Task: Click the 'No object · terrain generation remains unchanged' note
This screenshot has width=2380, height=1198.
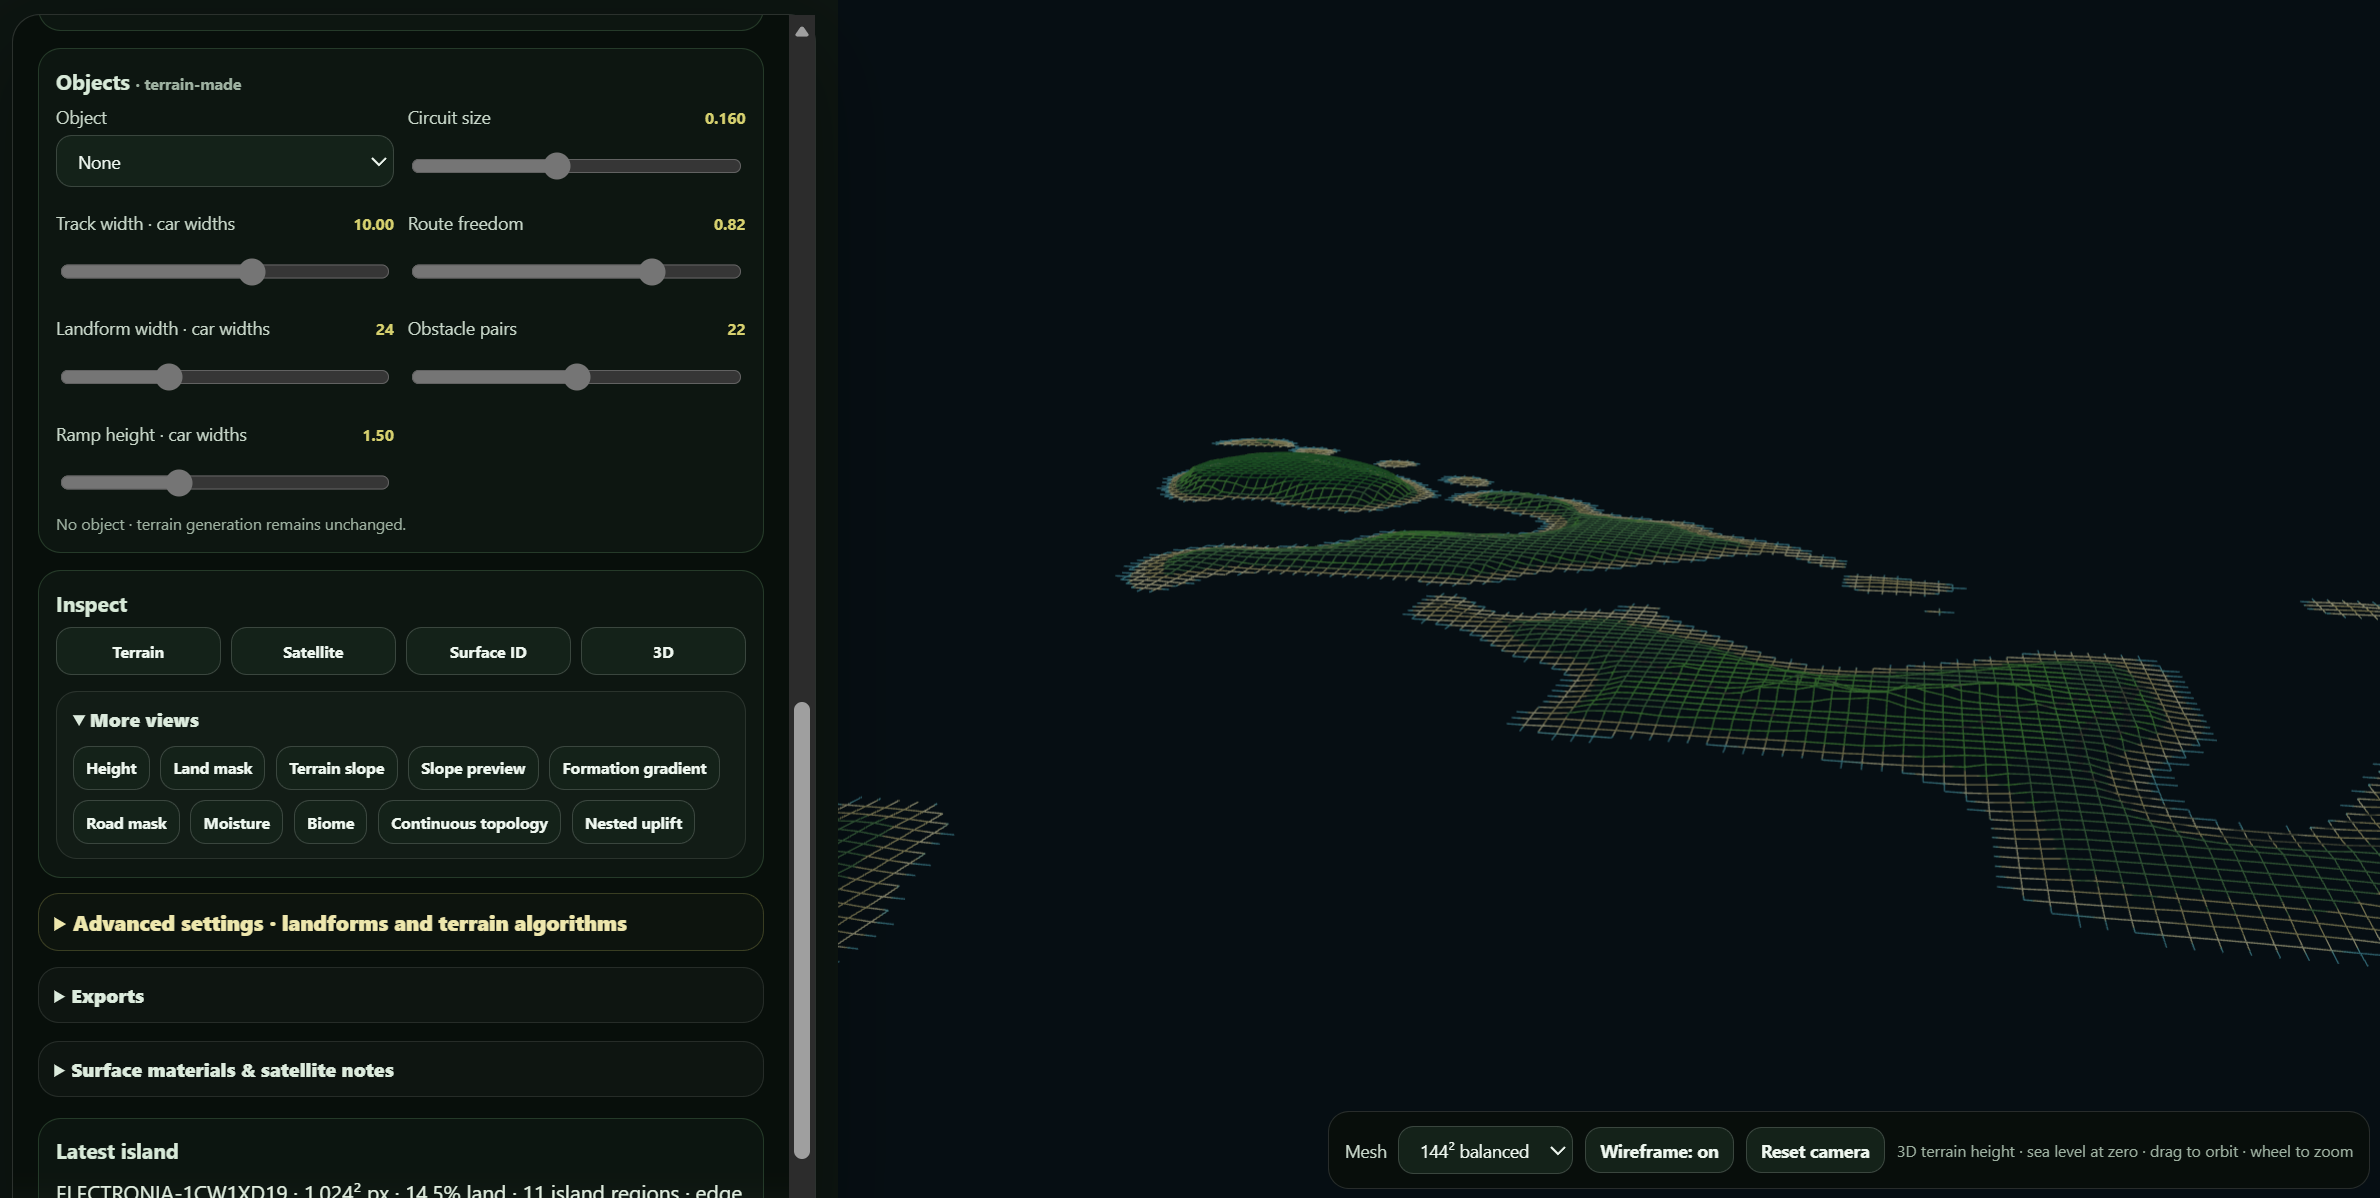Action: click(x=231, y=524)
